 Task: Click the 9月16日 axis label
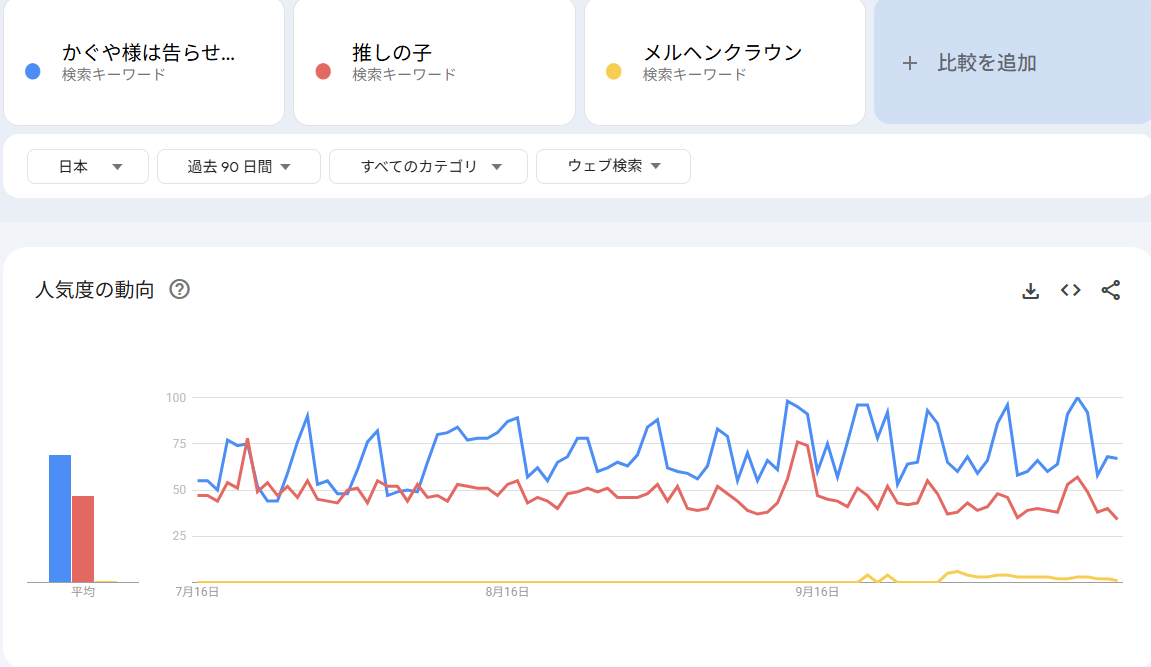point(817,592)
